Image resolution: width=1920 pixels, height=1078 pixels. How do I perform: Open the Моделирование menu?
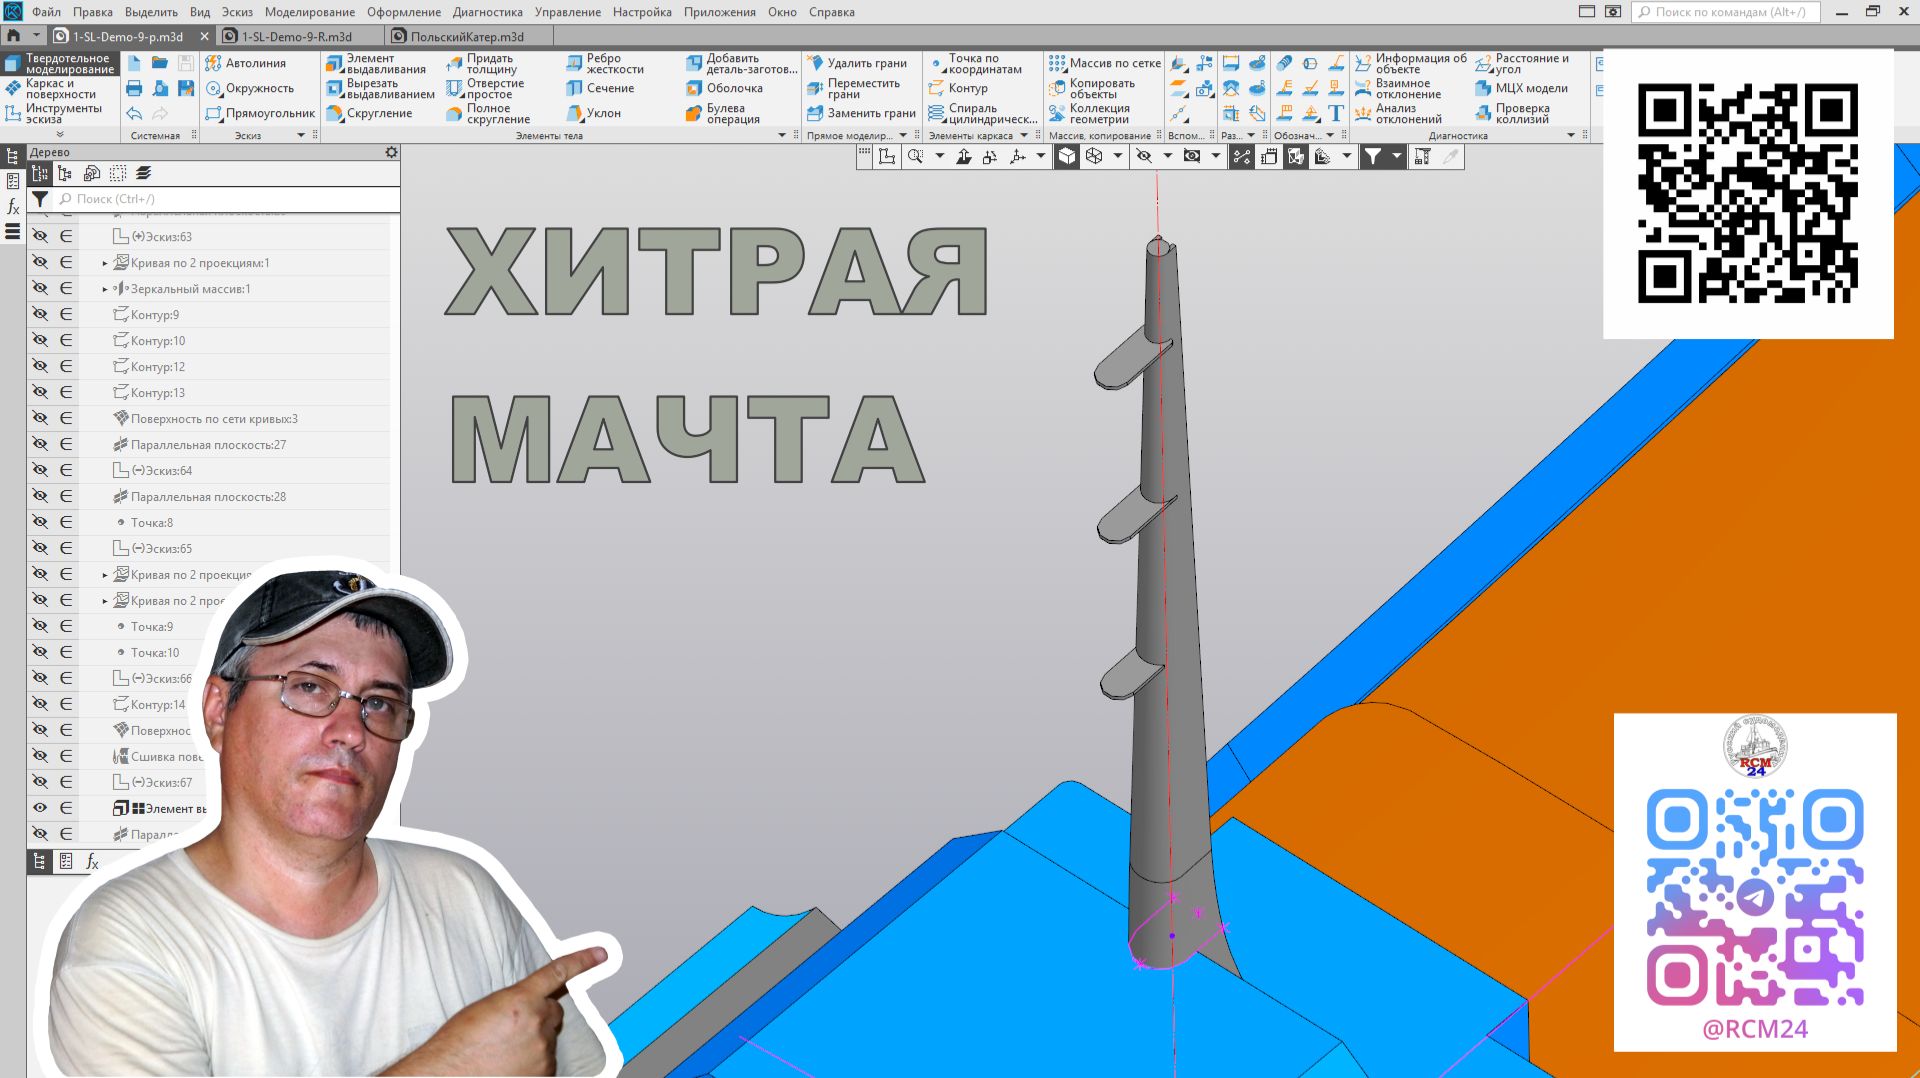(x=308, y=12)
